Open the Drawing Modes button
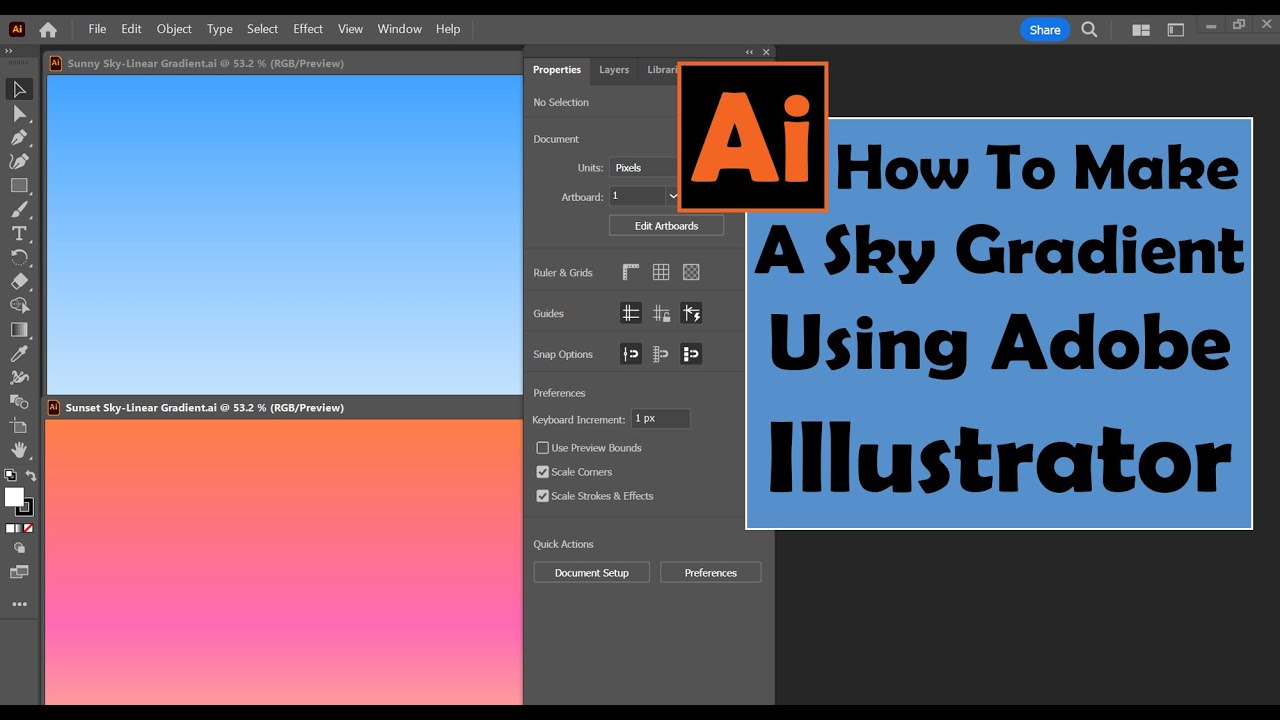This screenshot has height=720, width=1280. click(x=19, y=548)
